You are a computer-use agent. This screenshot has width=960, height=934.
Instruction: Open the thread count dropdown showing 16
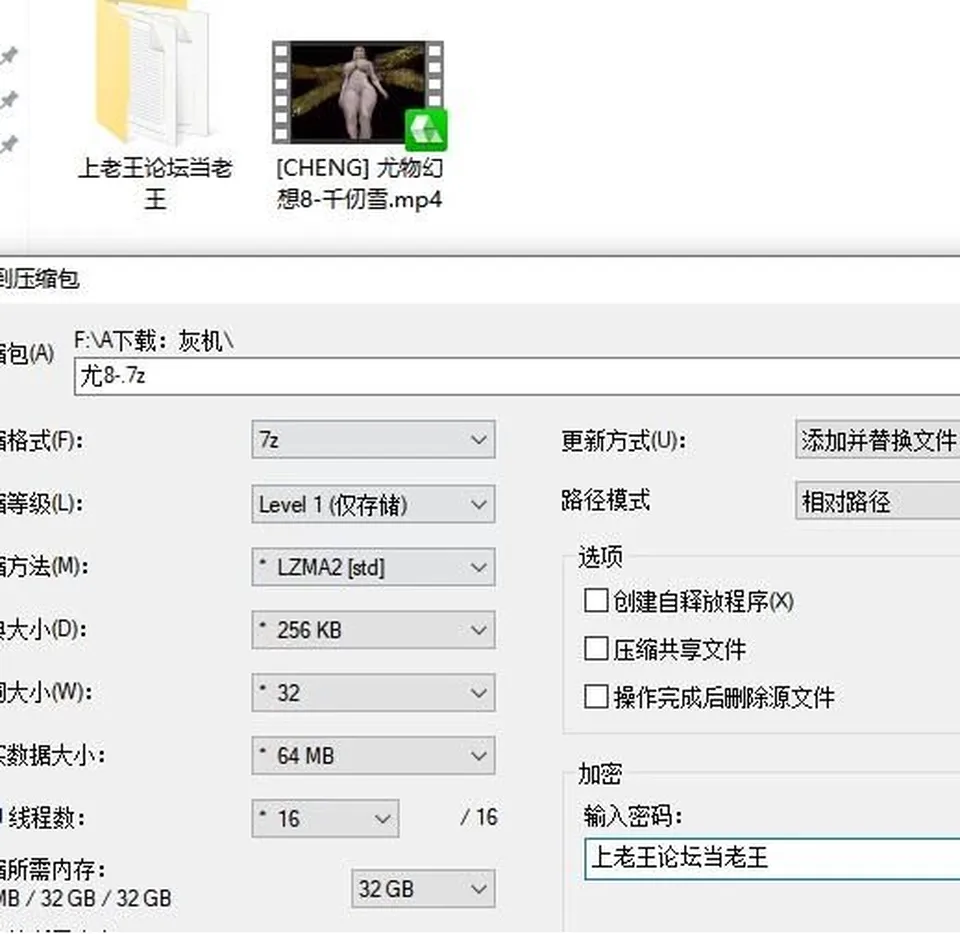(x=325, y=818)
